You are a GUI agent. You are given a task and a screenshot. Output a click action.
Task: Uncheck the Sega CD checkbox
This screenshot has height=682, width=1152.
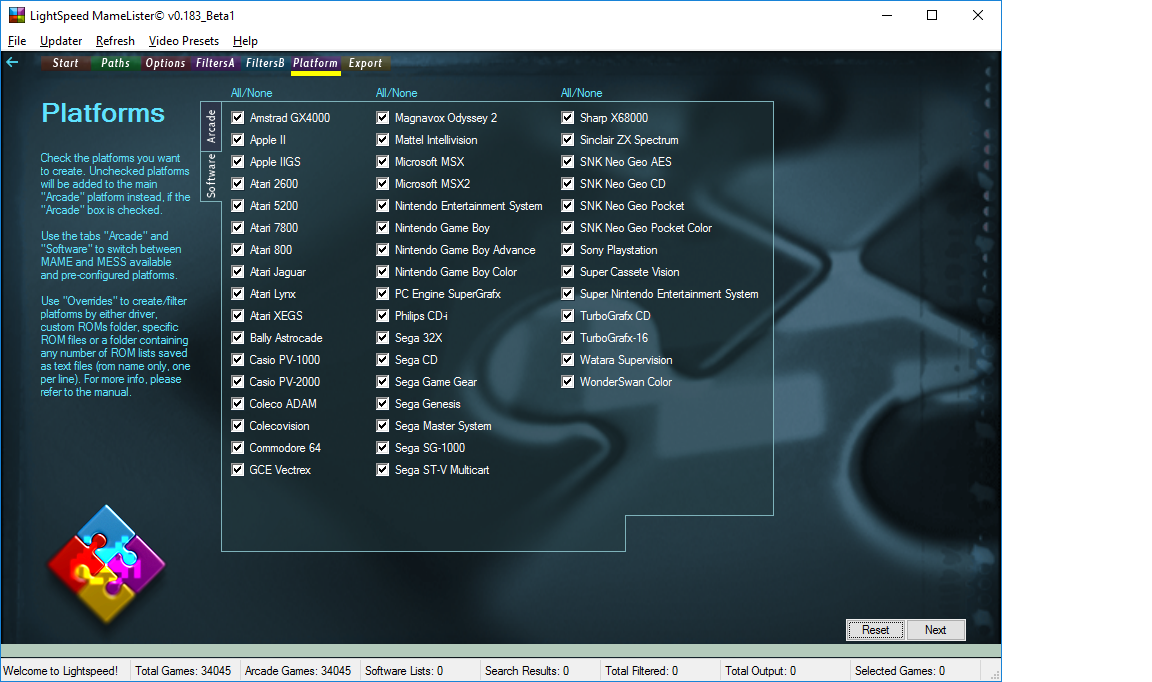pyautogui.click(x=383, y=360)
